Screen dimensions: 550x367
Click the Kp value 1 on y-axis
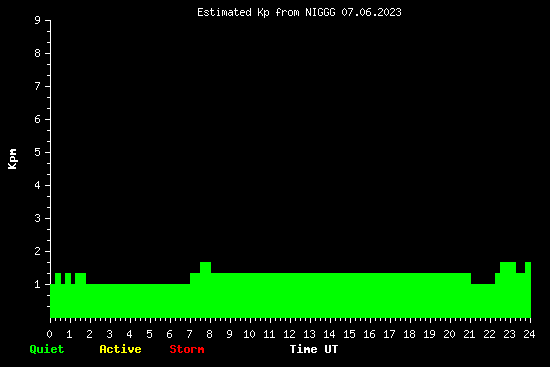37,284
